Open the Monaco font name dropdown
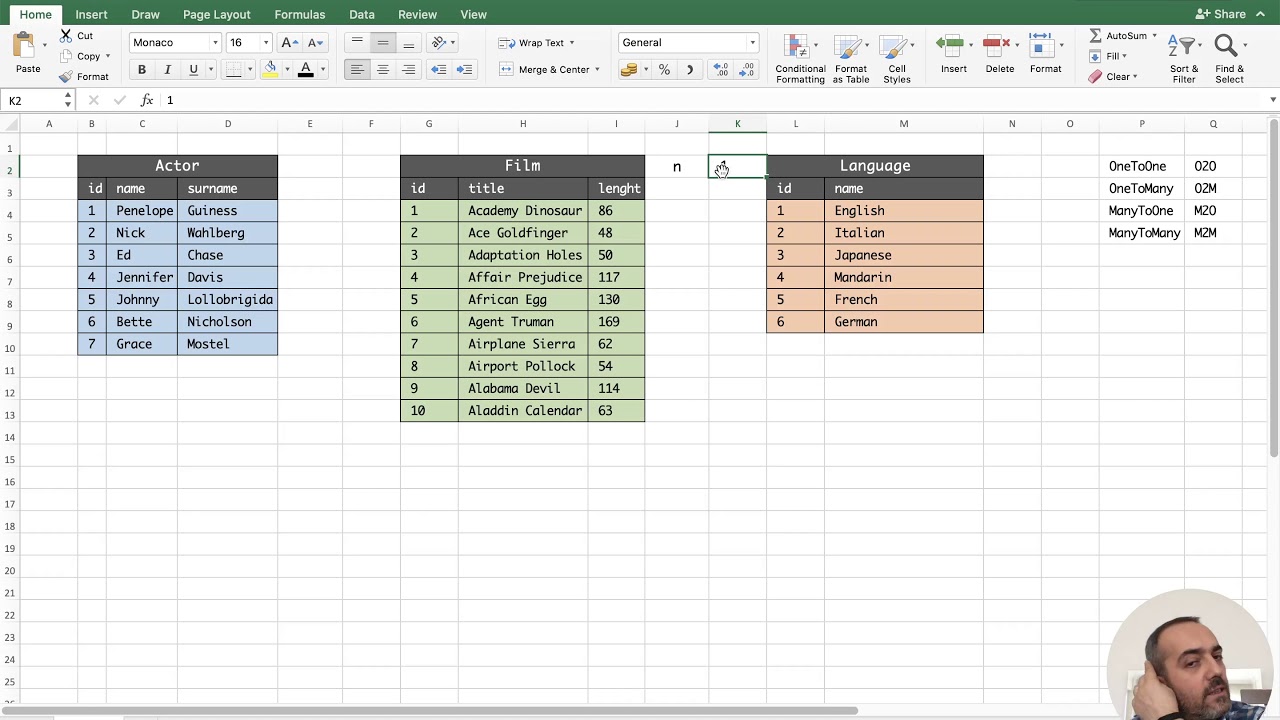This screenshot has width=1280, height=720. tap(215, 43)
